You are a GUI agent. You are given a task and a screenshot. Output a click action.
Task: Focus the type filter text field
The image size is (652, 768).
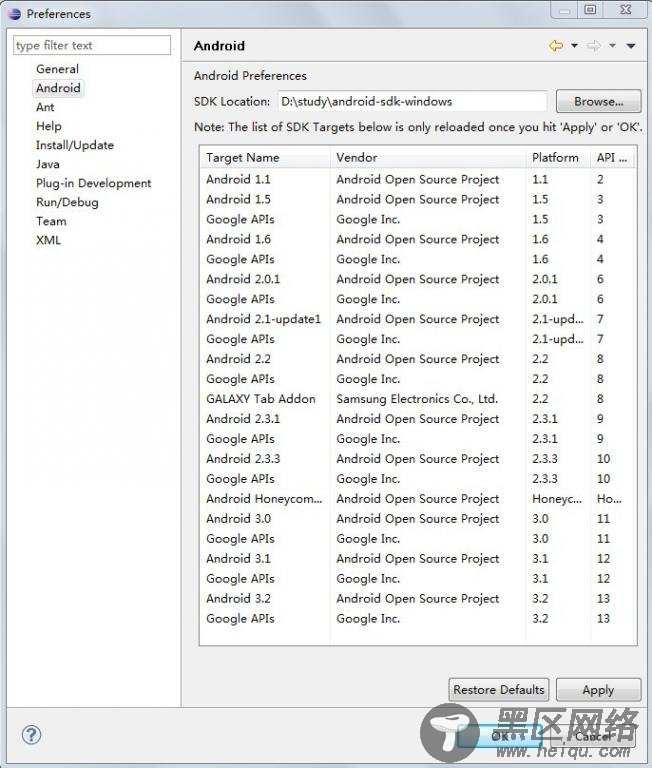[92, 45]
